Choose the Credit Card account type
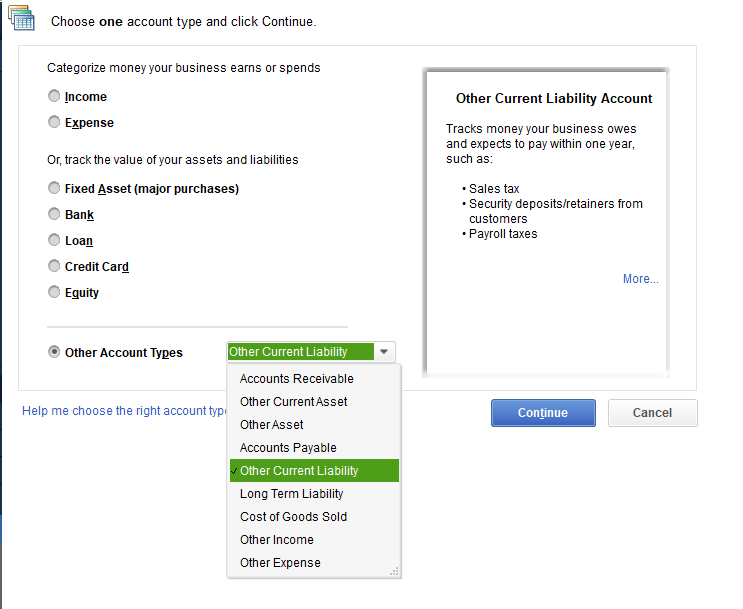 coord(54,266)
